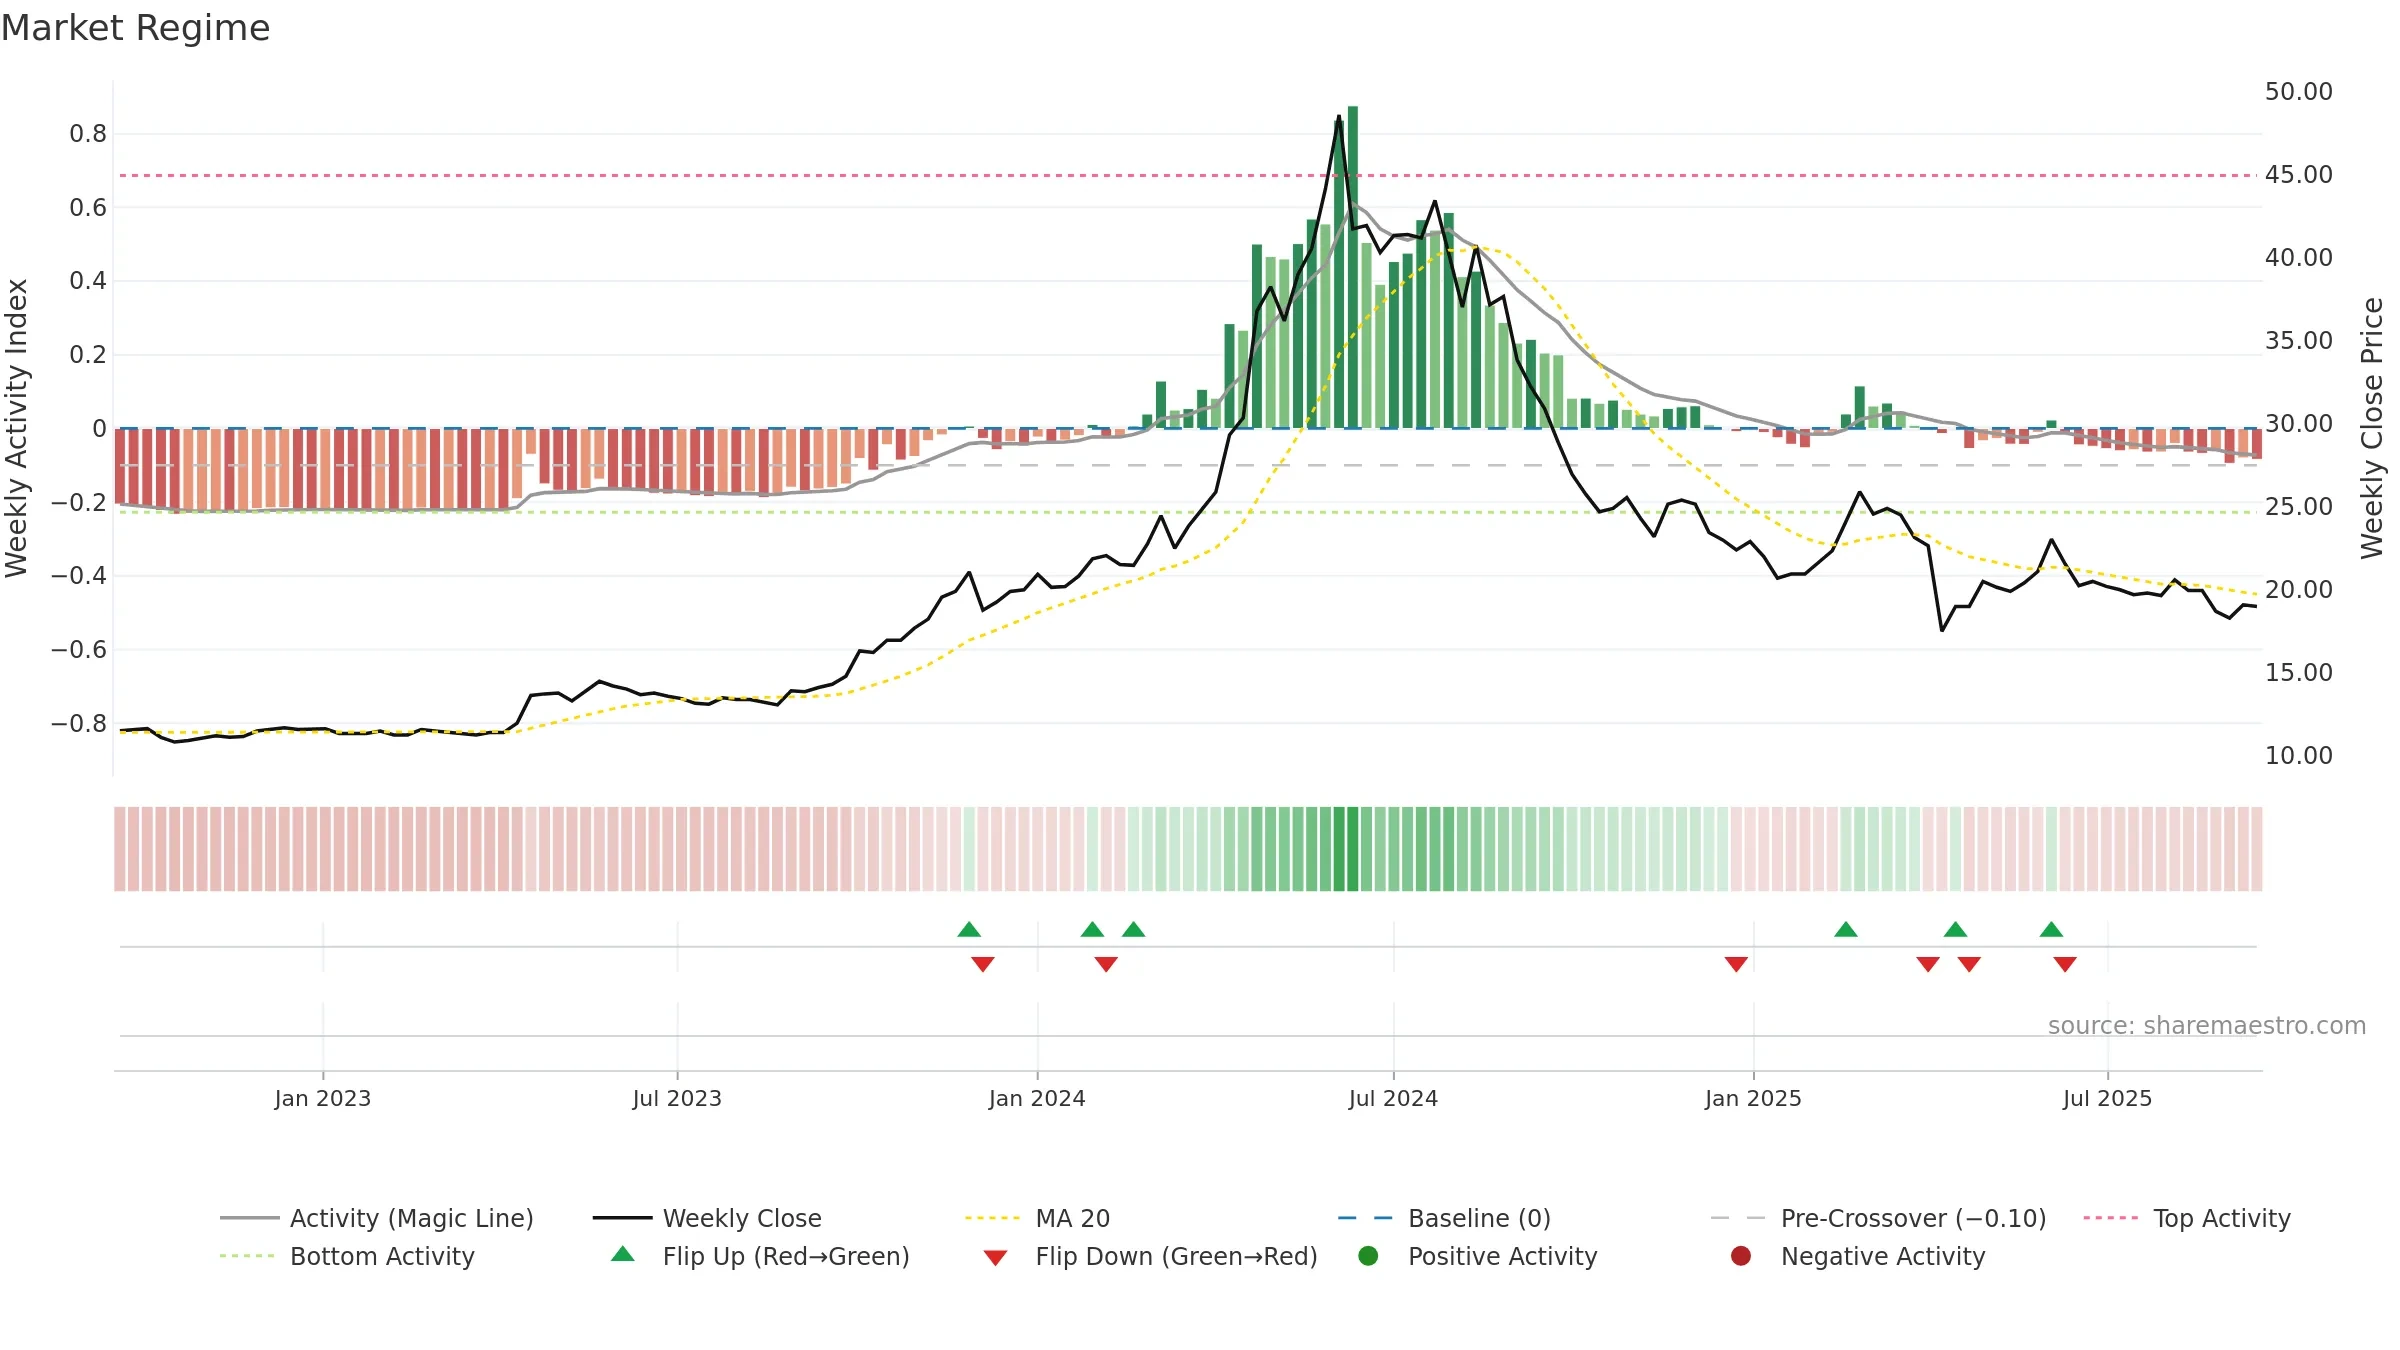Click the third Flip Up triangle from the left
This screenshot has height=1350, width=2400.
click(x=1133, y=930)
